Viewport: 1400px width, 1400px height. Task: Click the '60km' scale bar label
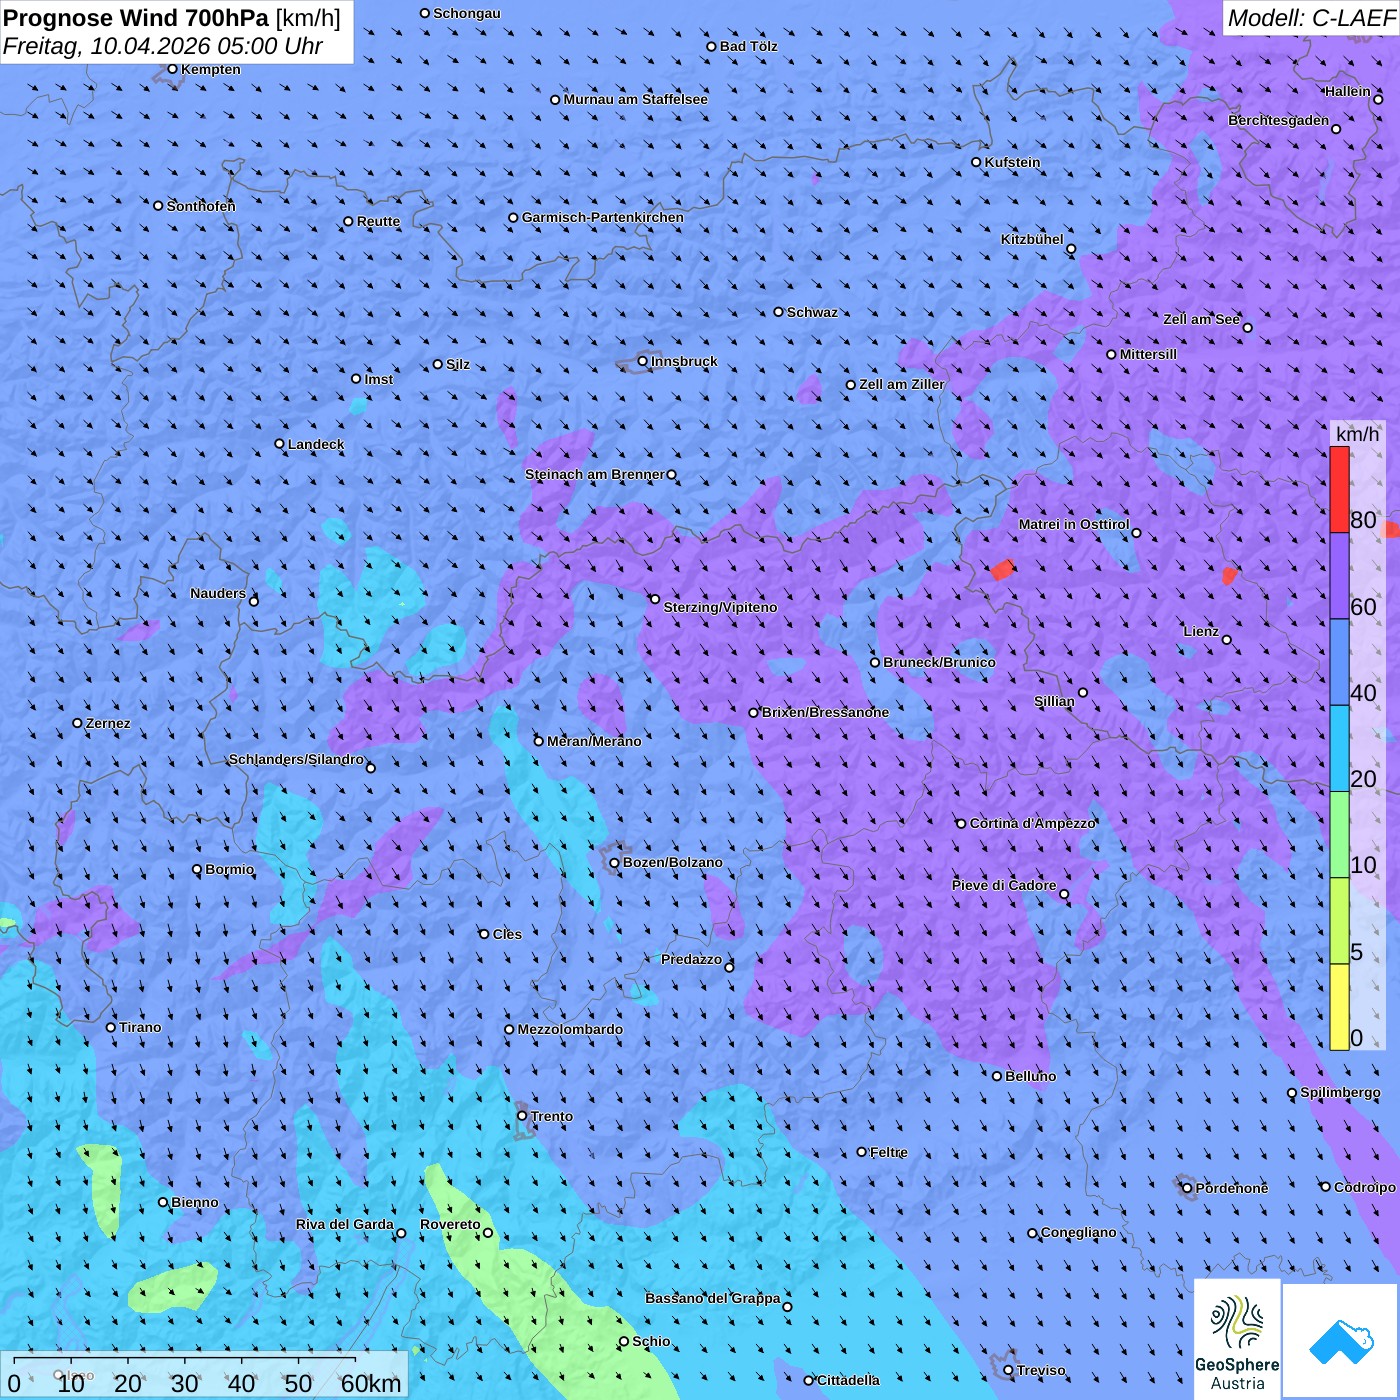pyautogui.click(x=371, y=1383)
